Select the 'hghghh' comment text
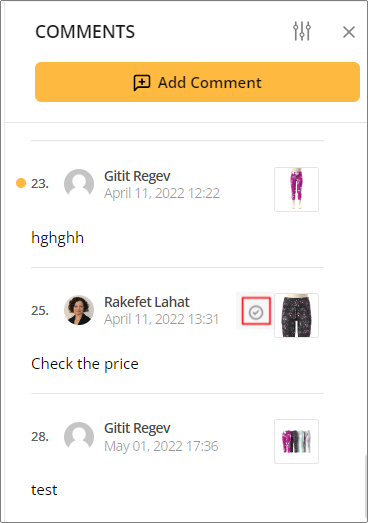This screenshot has width=368, height=523. pos(57,239)
